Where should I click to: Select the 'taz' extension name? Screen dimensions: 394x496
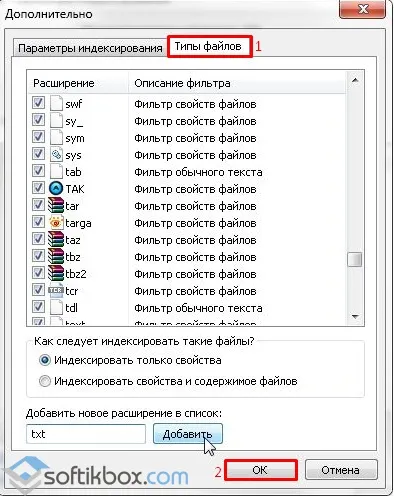[x=73, y=240]
